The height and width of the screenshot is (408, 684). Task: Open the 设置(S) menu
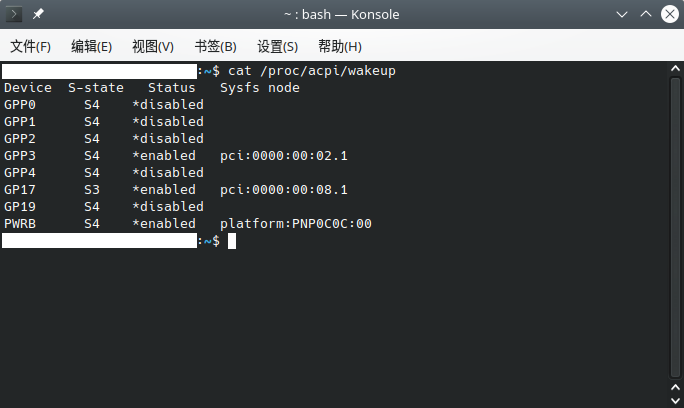point(277,46)
